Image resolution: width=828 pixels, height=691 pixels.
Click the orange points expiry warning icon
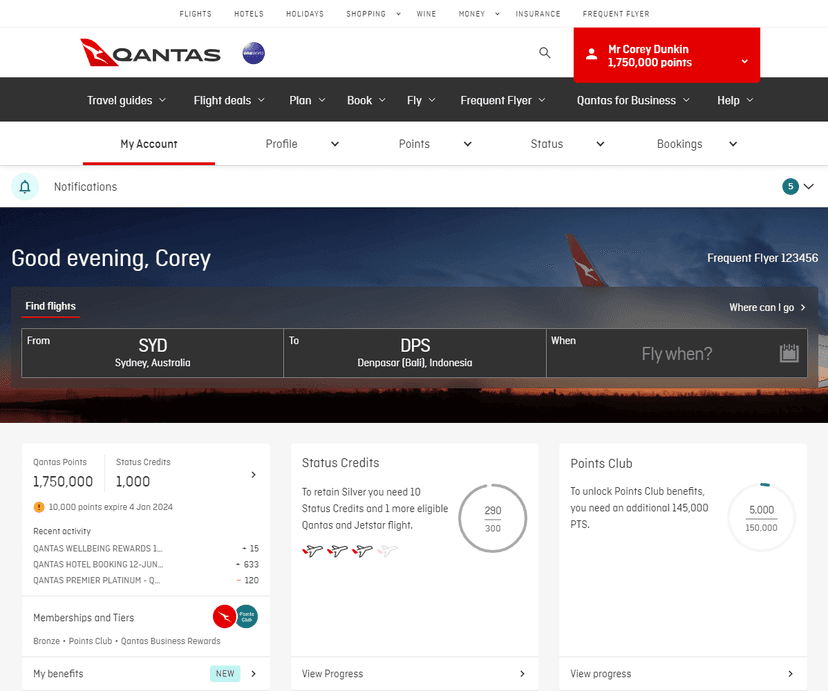pos(39,507)
